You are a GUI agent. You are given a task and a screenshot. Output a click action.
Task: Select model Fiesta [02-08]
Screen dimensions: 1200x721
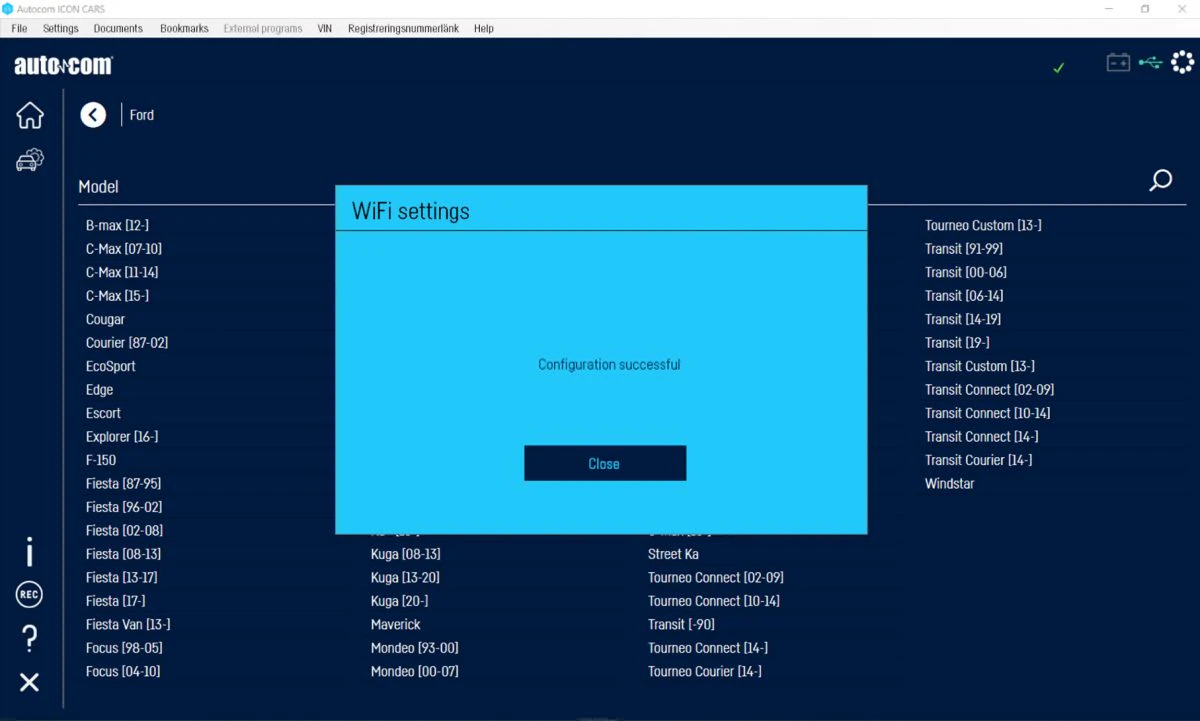[x=124, y=531]
